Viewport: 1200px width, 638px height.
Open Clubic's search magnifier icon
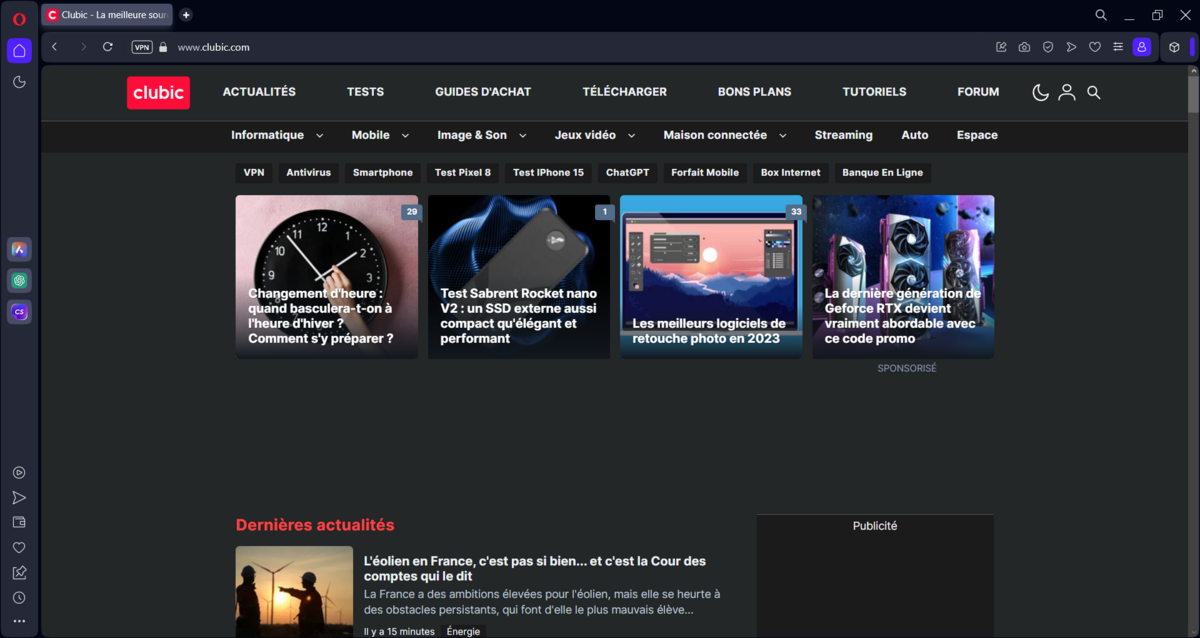click(x=1094, y=92)
